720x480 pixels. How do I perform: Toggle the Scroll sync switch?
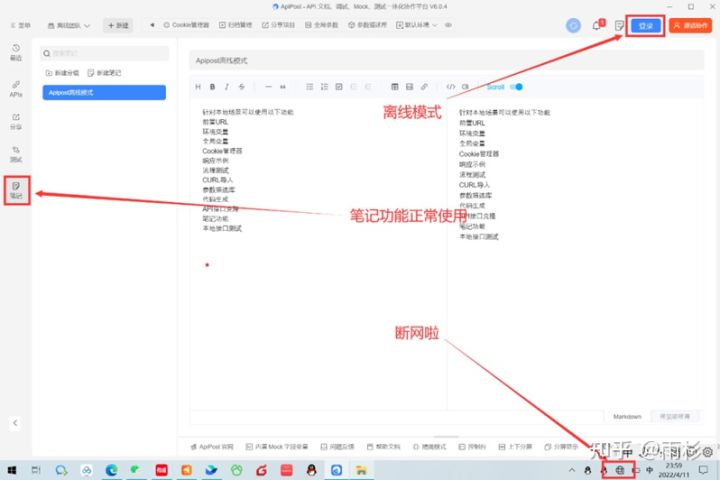[517, 86]
